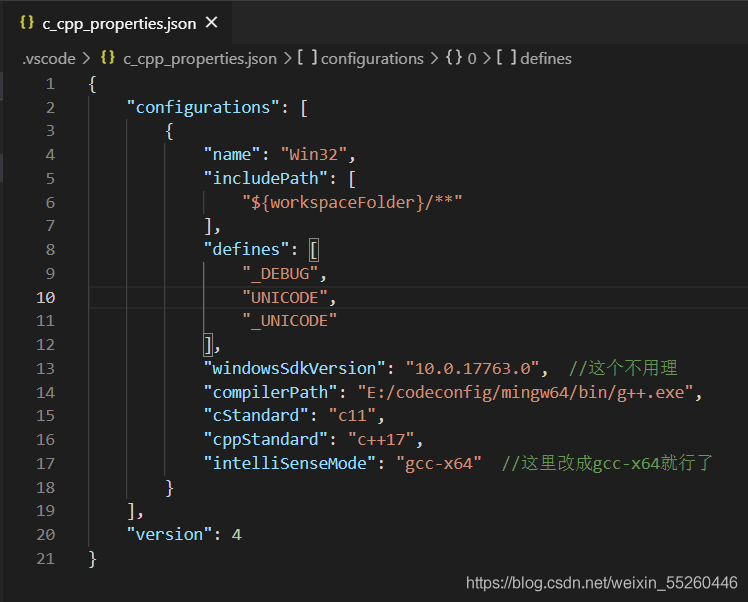The image size is (748, 602).
Task: Click the "configurations" key on line 2
Action: point(203,107)
